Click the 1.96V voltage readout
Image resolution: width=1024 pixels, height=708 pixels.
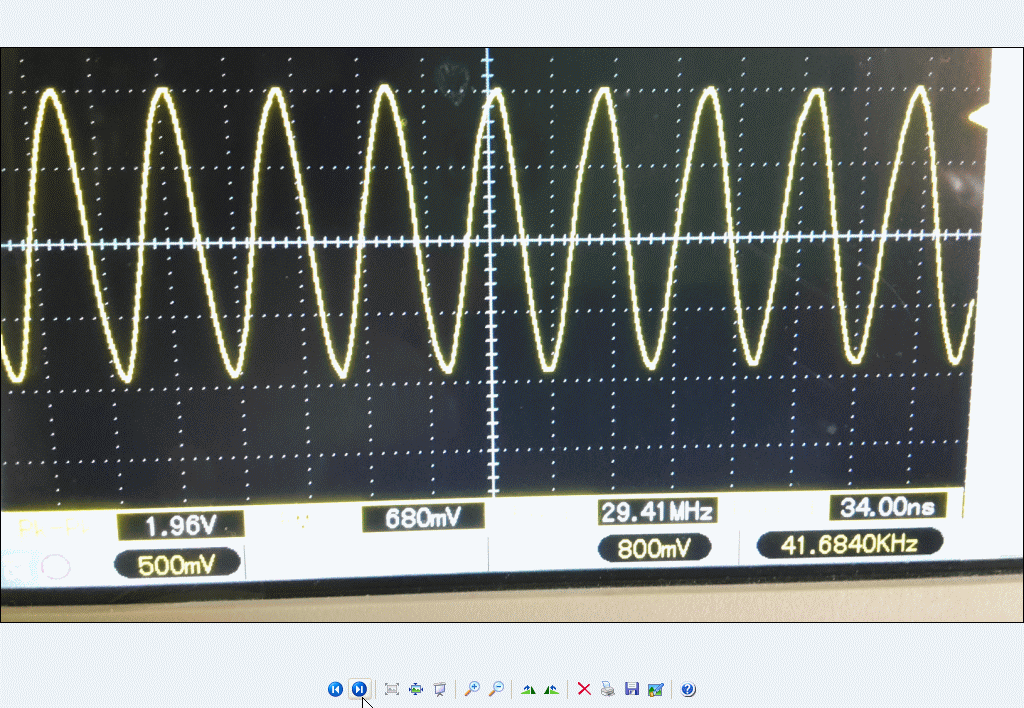point(180,525)
